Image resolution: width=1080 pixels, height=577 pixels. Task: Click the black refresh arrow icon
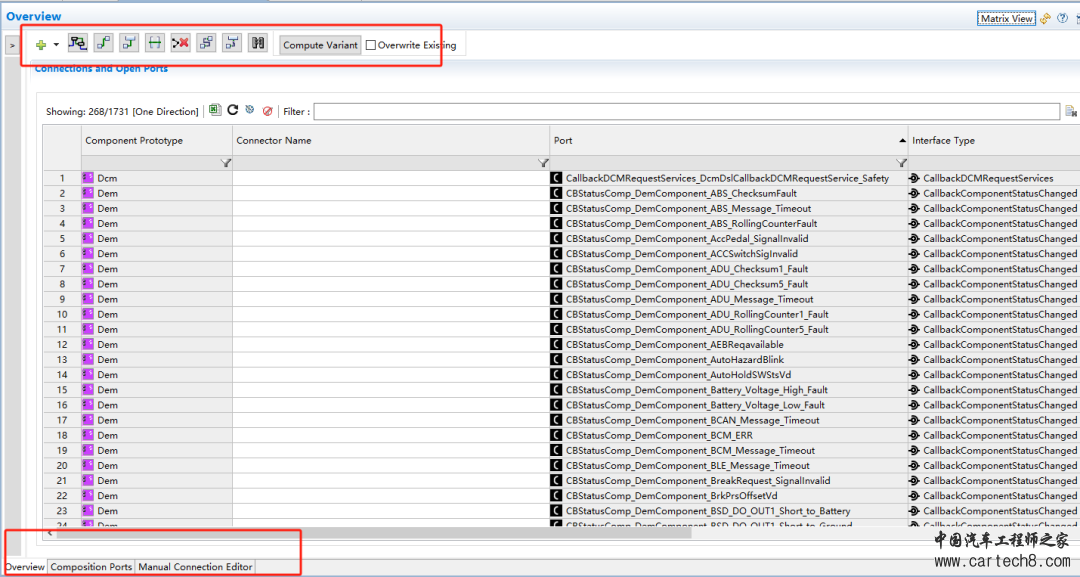pyautogui.click(x=233, y=110)
